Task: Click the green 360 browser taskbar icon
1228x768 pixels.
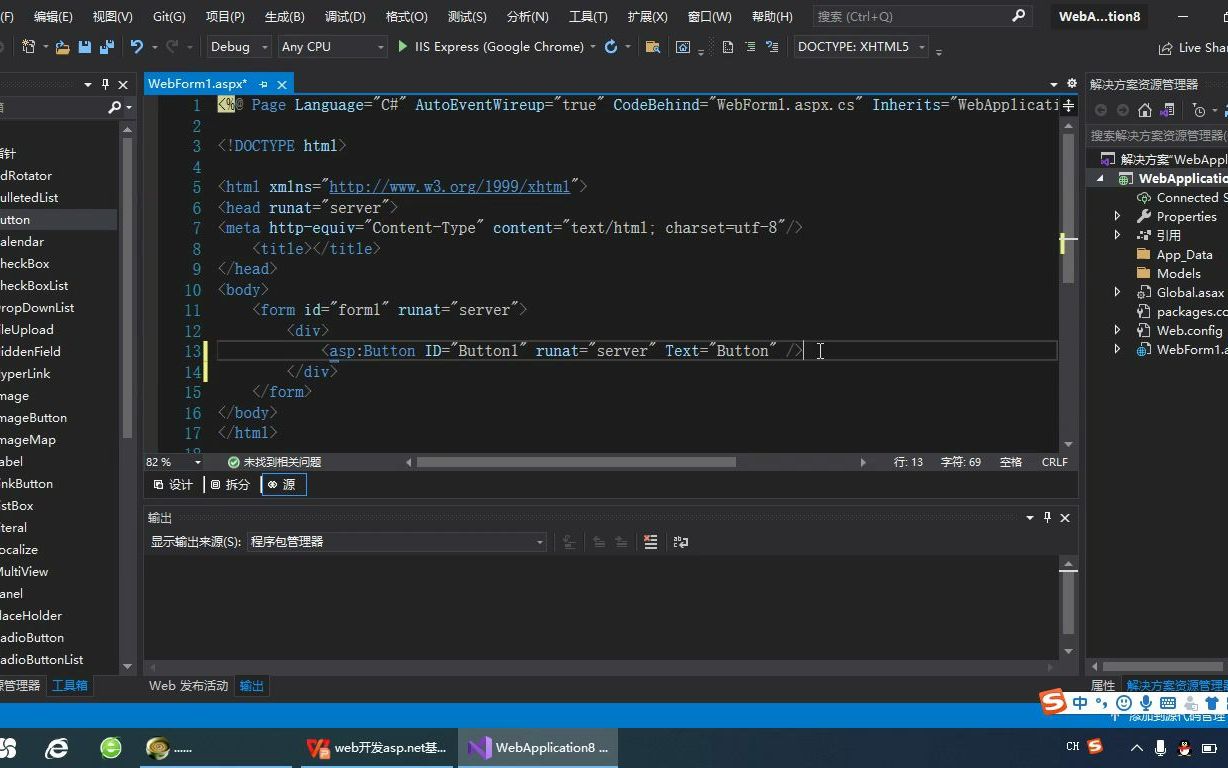Action: point(111,747)
